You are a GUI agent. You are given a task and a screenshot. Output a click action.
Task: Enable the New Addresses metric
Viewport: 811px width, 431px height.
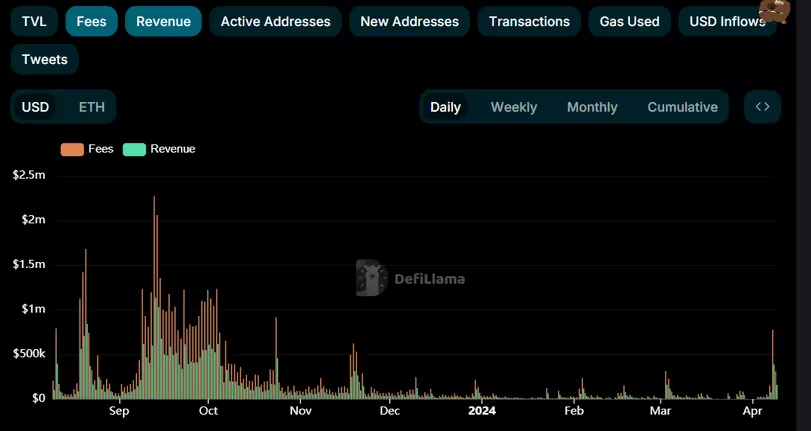(409, 21)
